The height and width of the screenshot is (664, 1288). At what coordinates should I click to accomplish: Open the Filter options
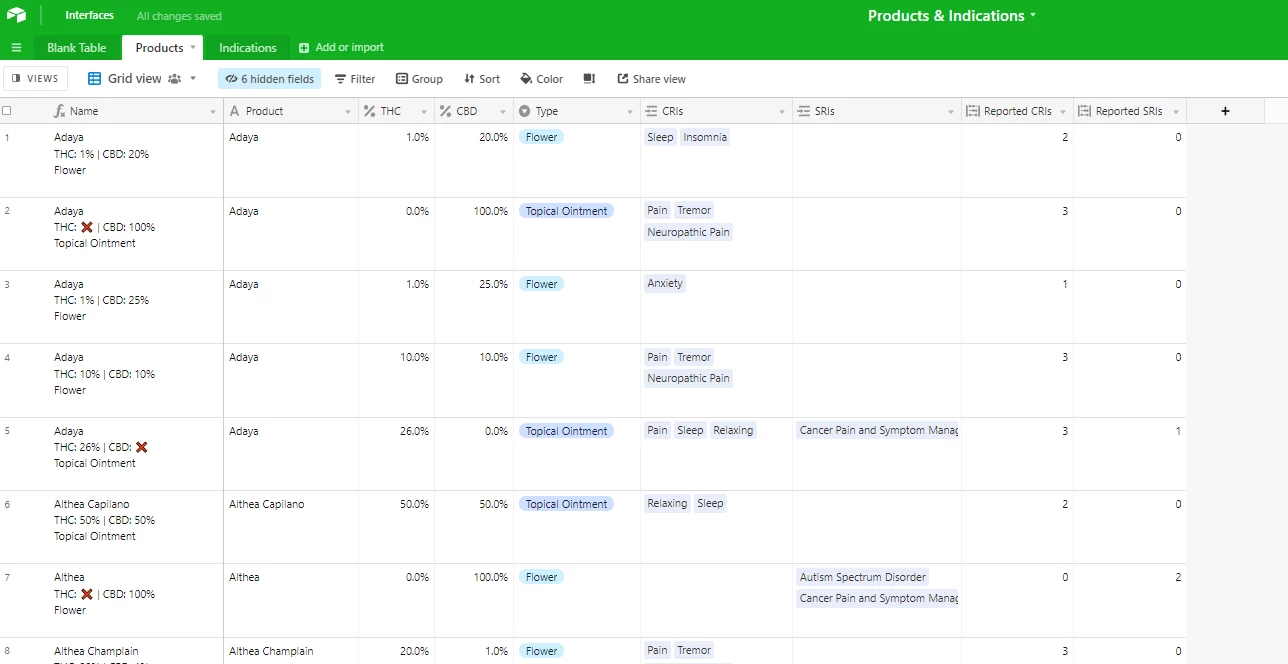(x=355, y=79)
